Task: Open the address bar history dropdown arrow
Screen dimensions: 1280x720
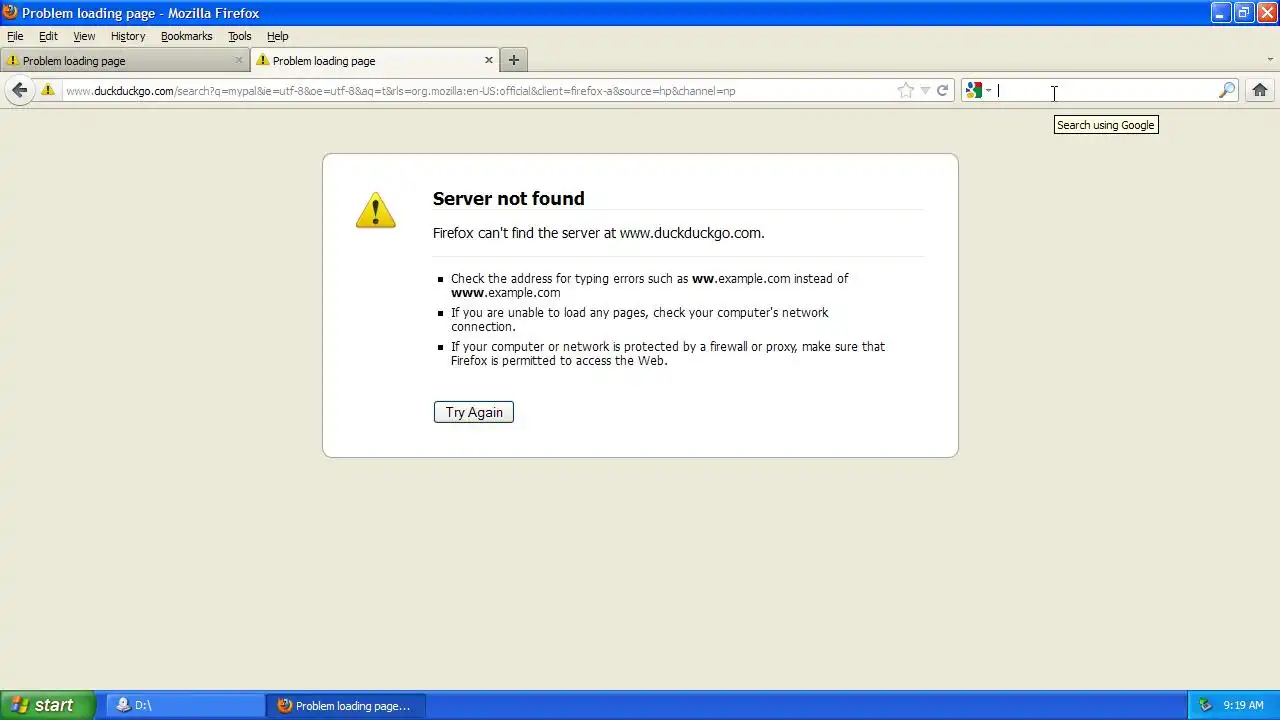Action: (x=926, y=90)
